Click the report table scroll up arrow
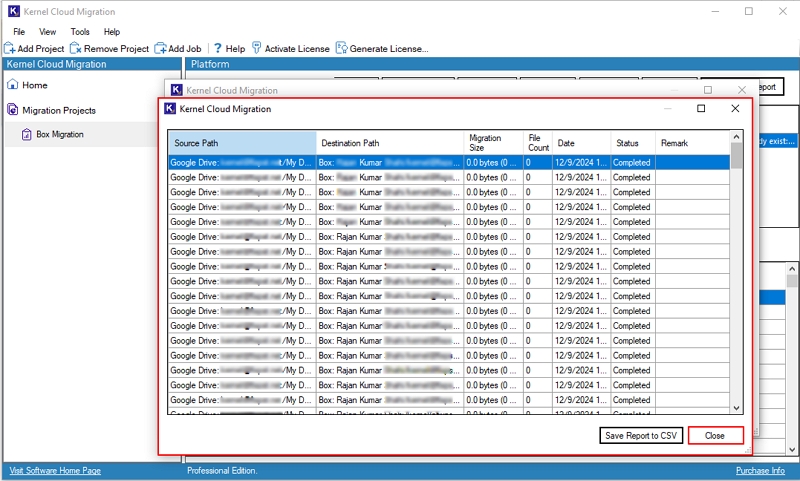800x481 pixels. click(736, 137)
